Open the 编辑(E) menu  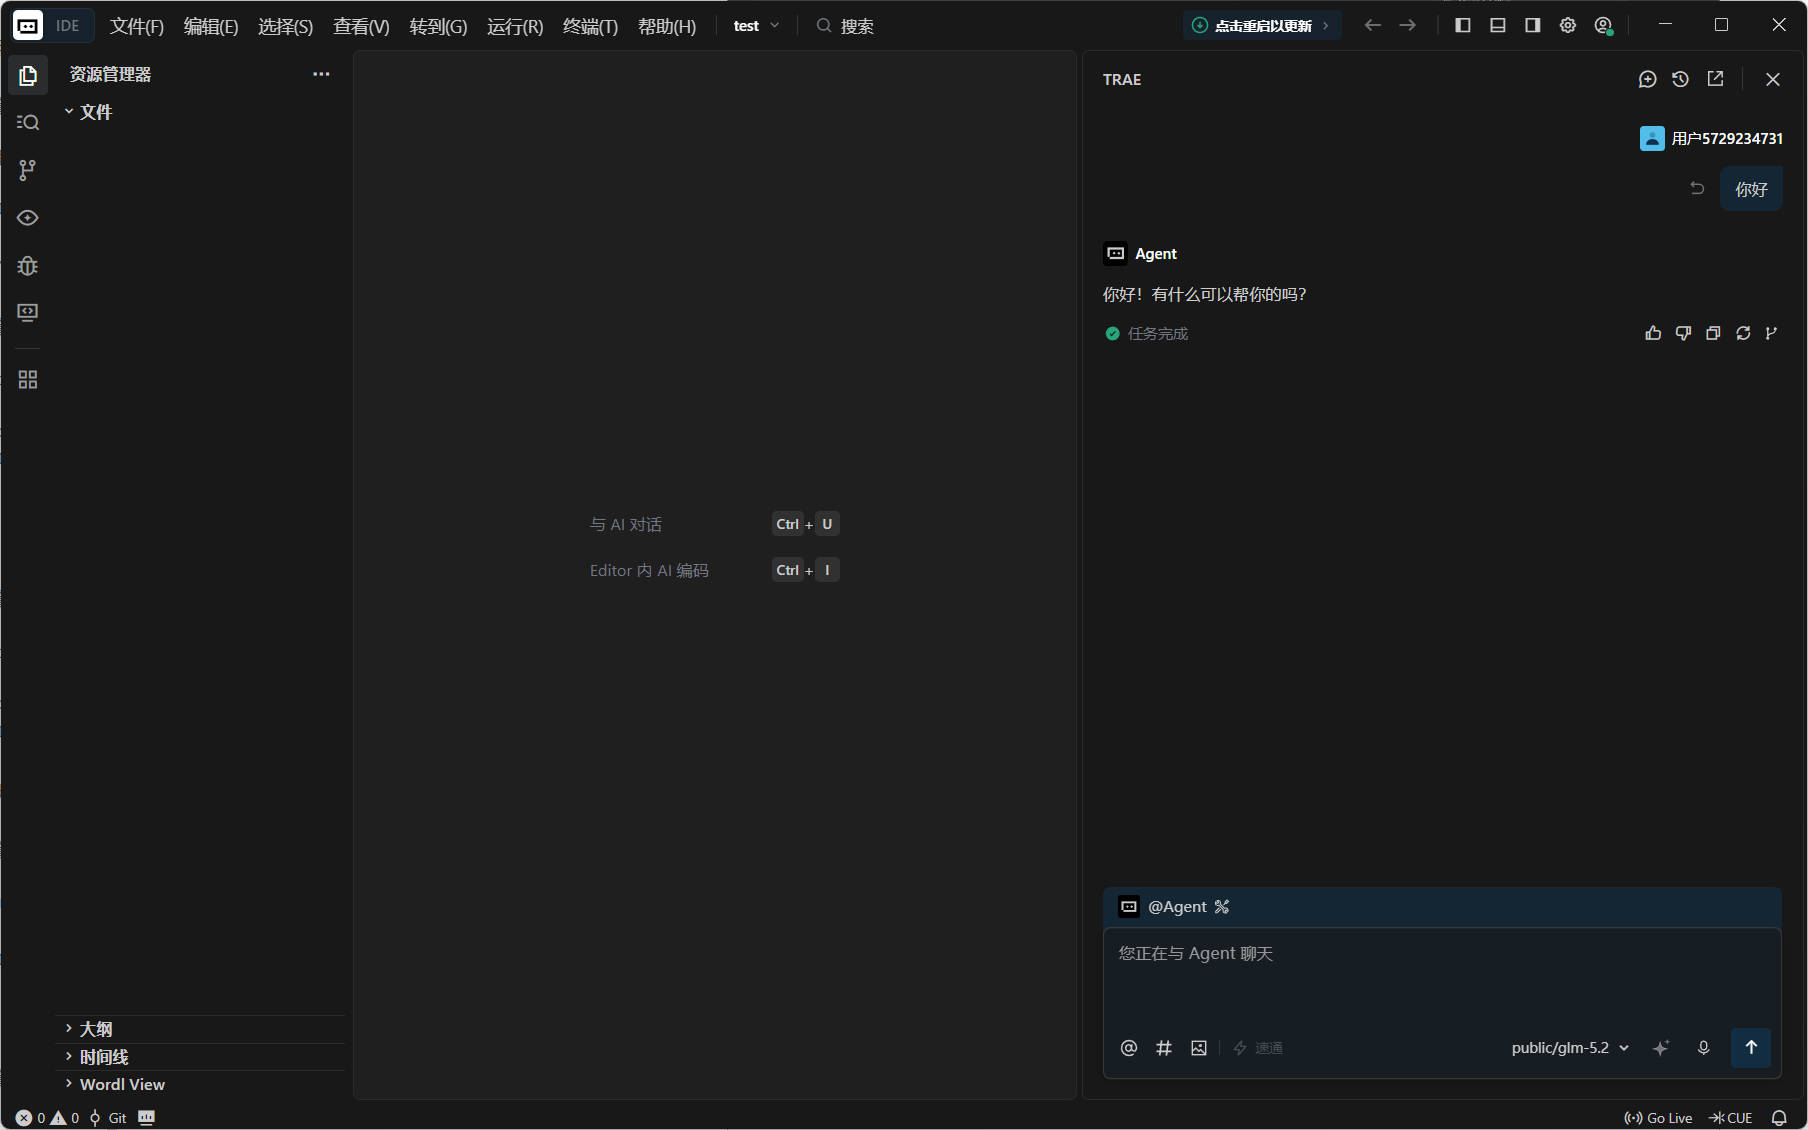click(x=211, y=26)
